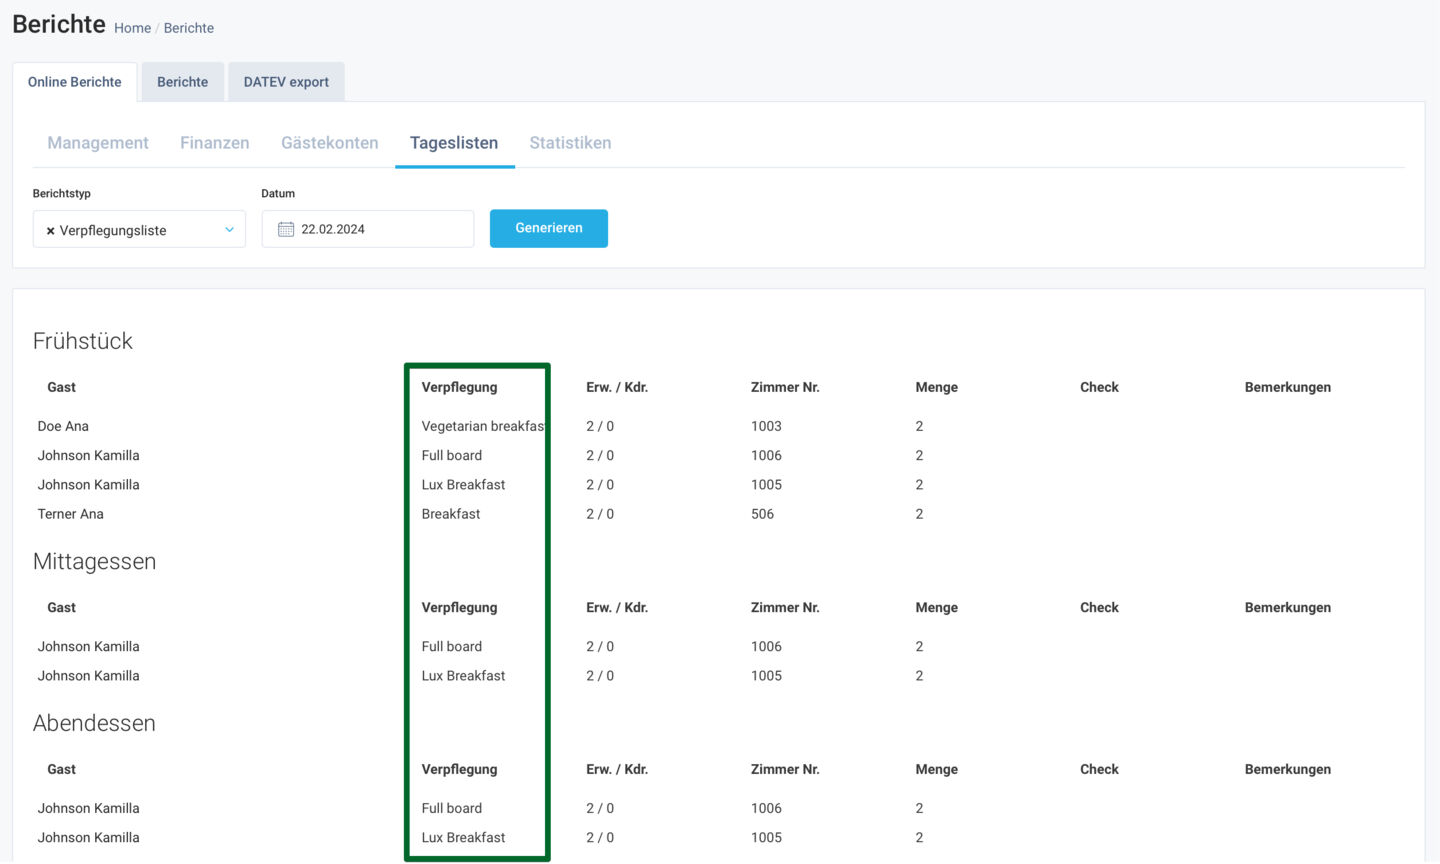Click Lux Breakfast in the Frühstück table

pyautogui.click(x=463, y=485)
